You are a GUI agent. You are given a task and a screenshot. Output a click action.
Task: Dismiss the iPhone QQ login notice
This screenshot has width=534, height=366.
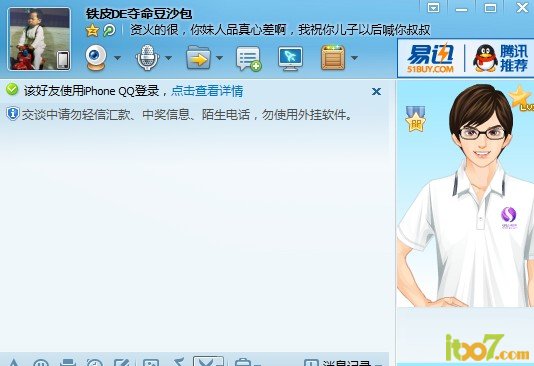click(x=376, y=91)
